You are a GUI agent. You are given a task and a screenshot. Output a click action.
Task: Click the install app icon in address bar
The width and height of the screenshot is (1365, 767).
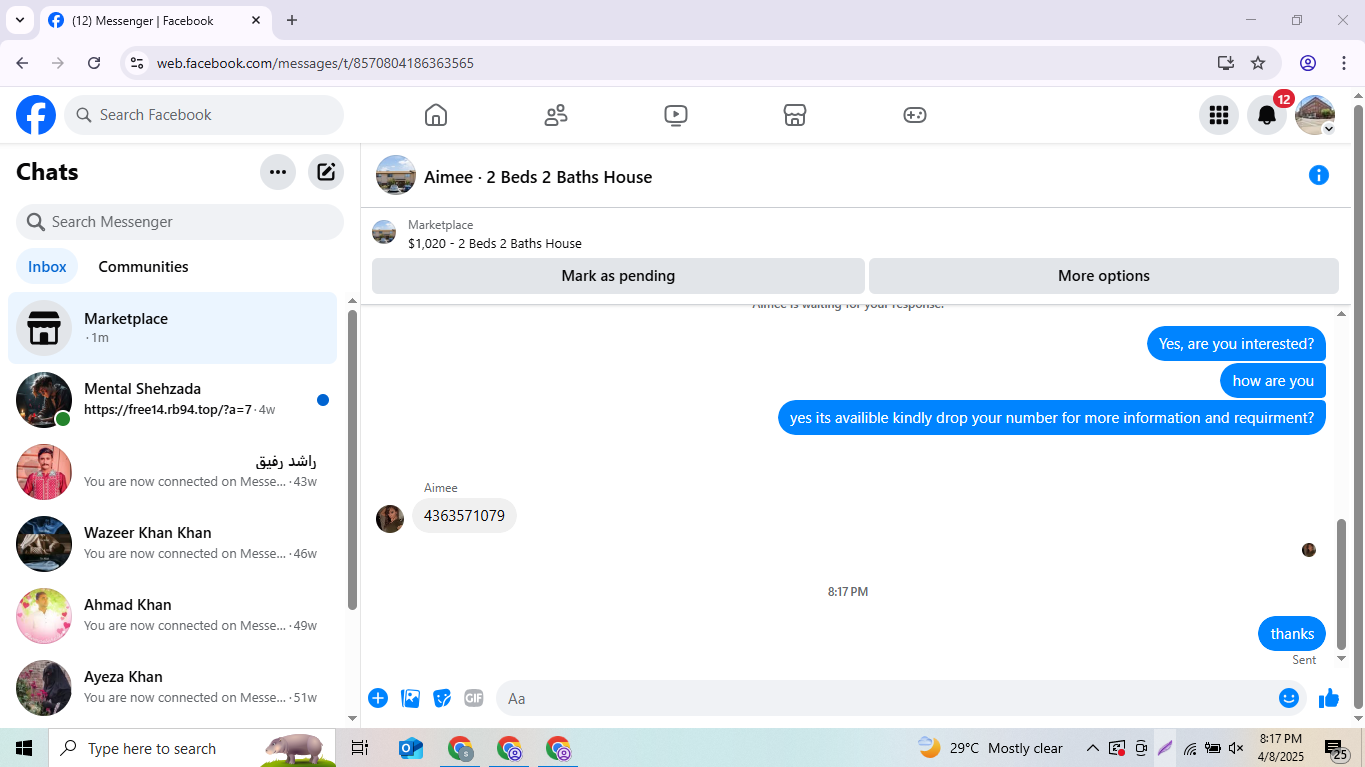(1226, 63)
